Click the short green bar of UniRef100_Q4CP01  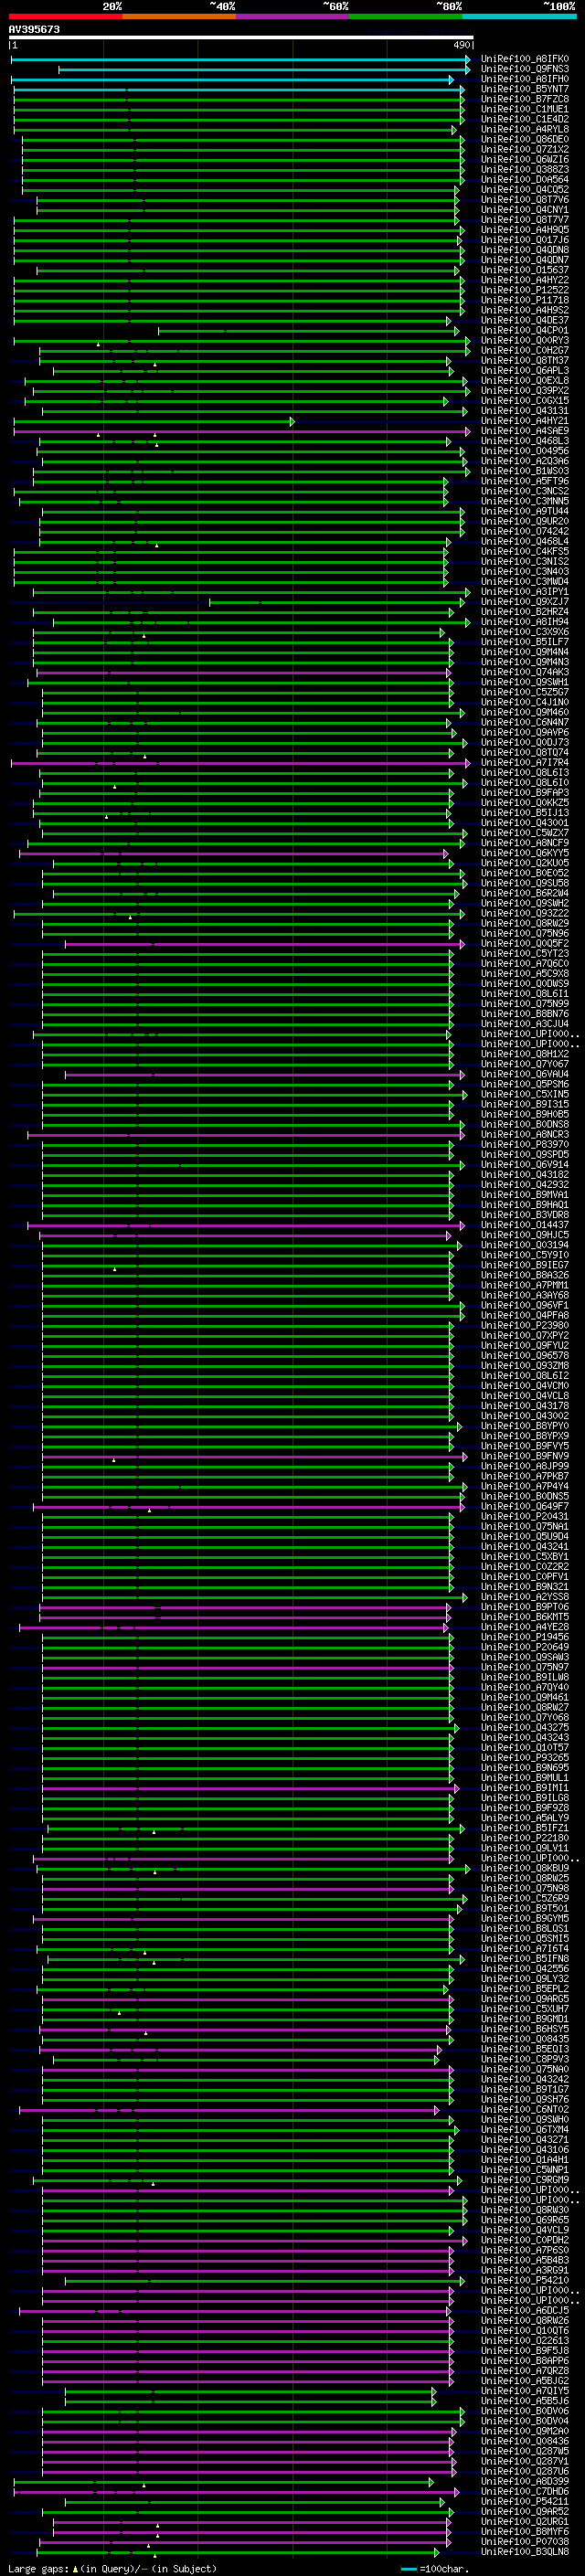pos(308,331)
